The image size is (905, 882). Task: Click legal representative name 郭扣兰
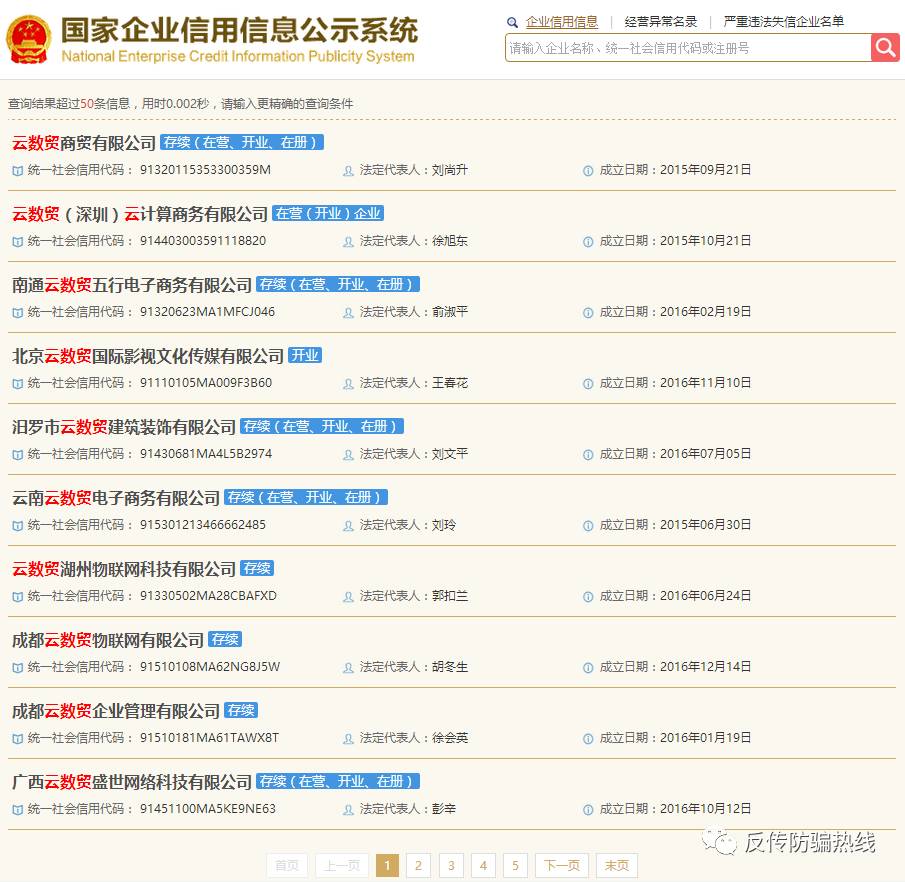pyautogui.click(x=450, y=596)
